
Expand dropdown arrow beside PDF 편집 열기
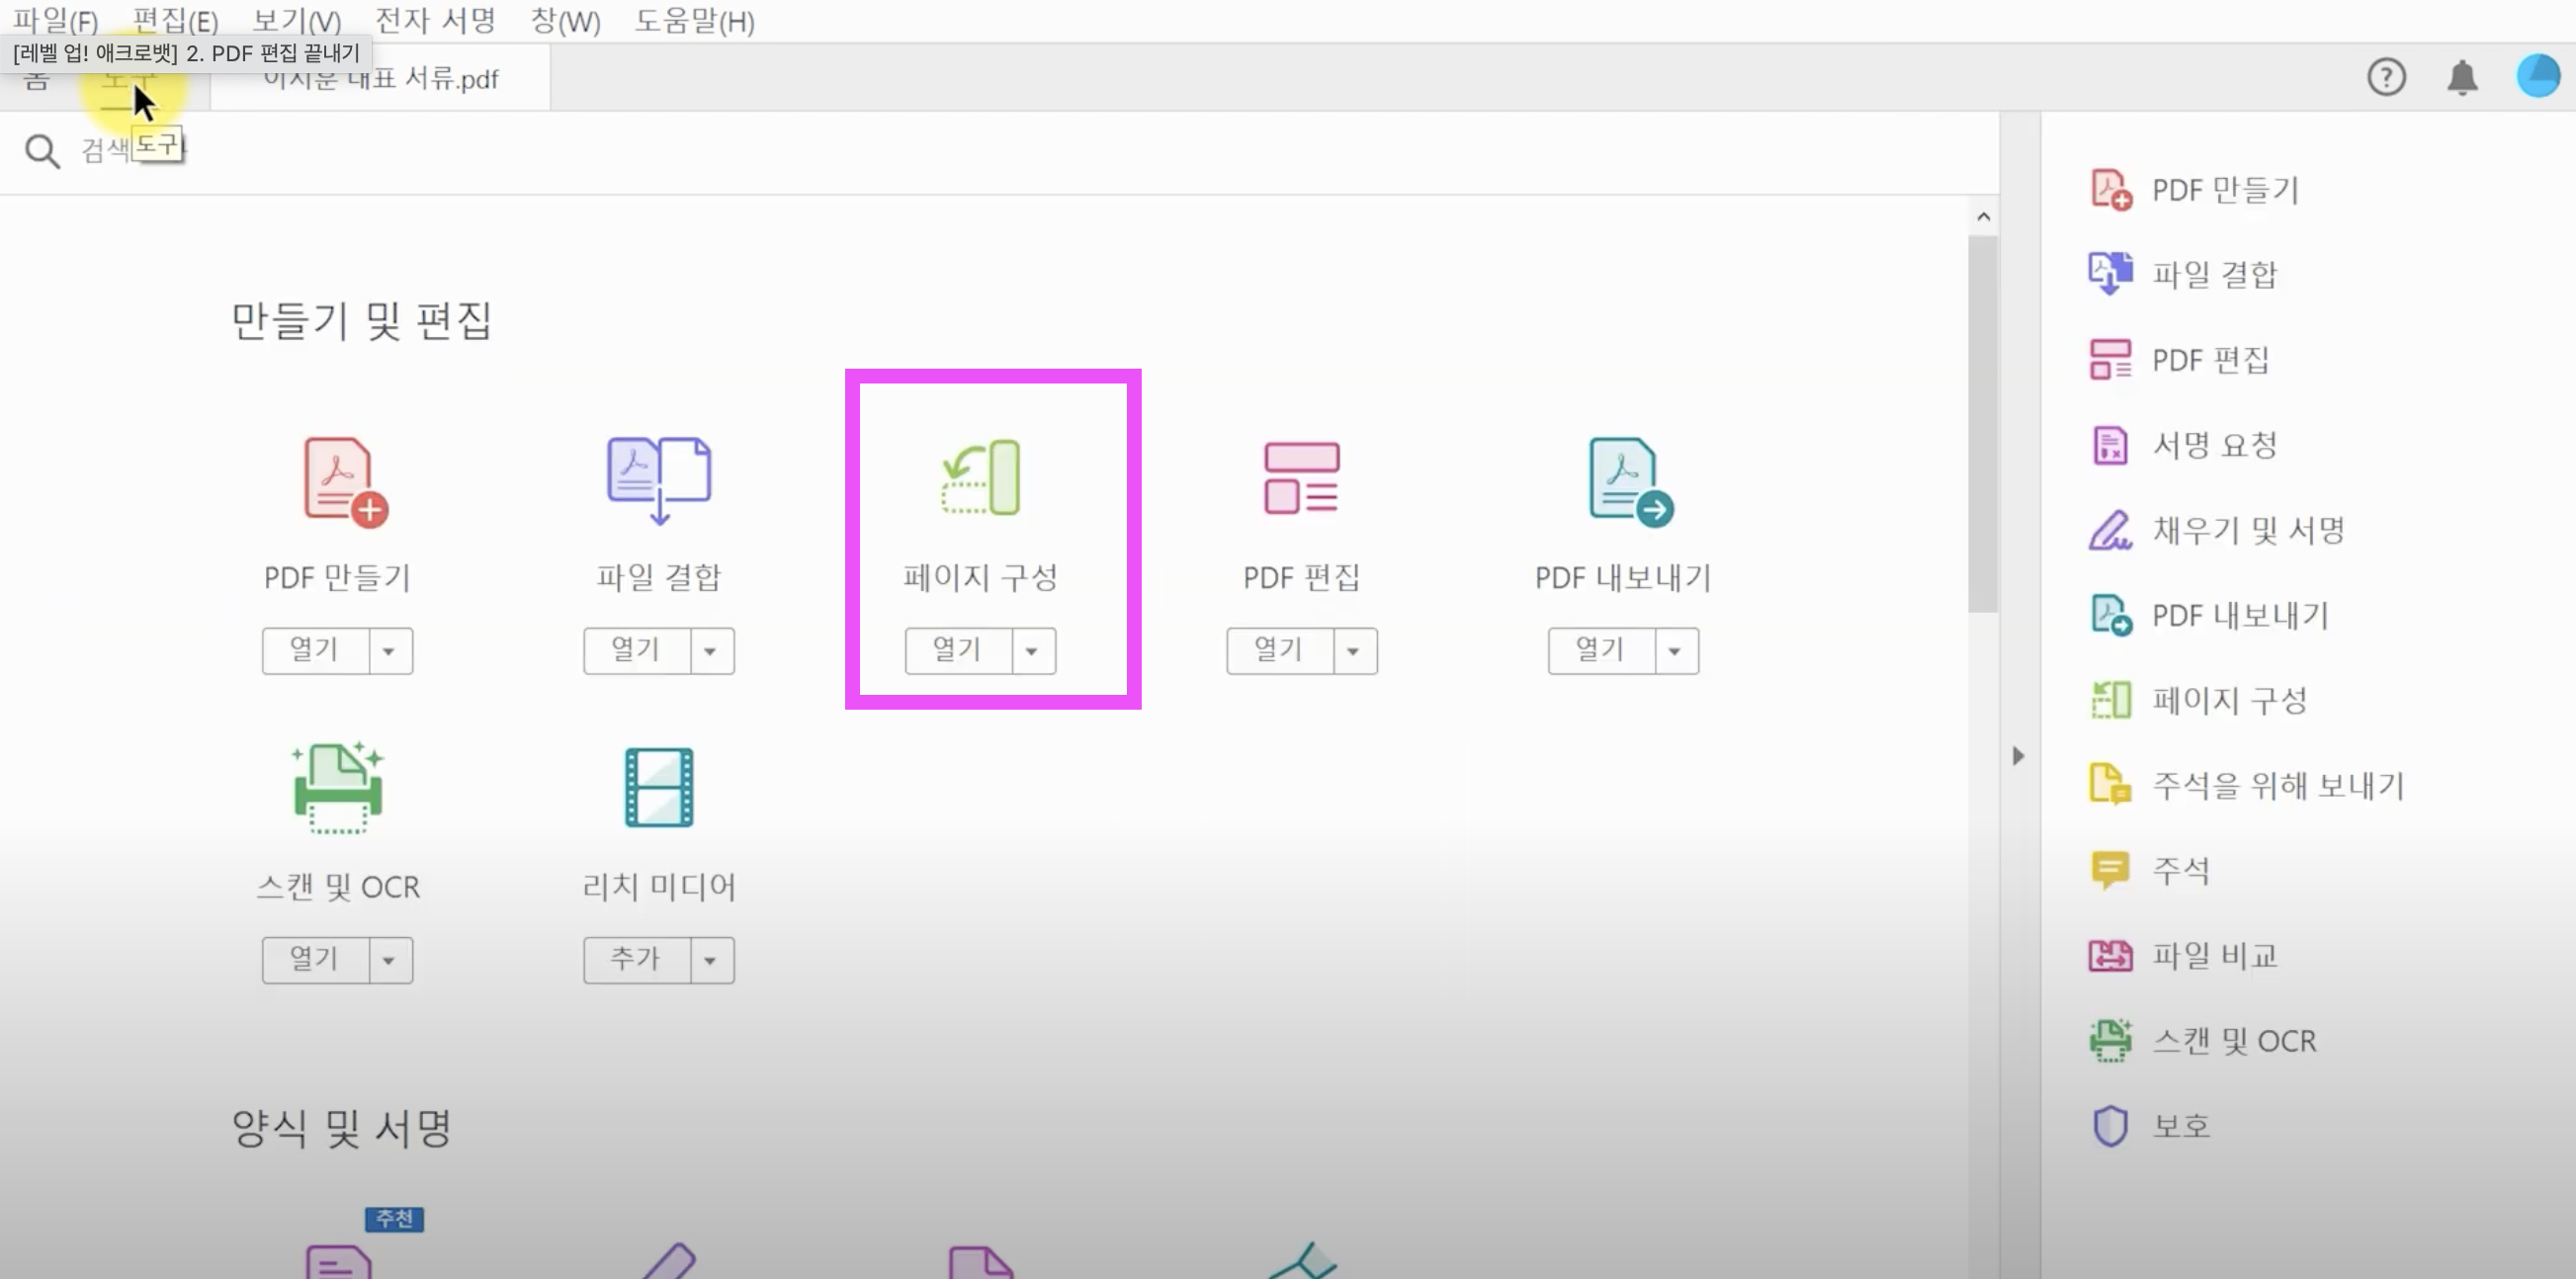click(1353, 651)
